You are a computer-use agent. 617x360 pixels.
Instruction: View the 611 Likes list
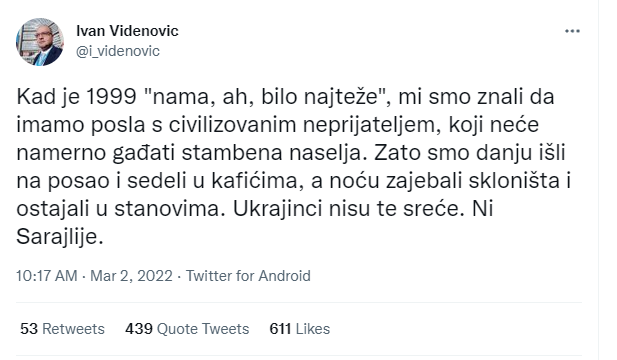click(300, 329)
